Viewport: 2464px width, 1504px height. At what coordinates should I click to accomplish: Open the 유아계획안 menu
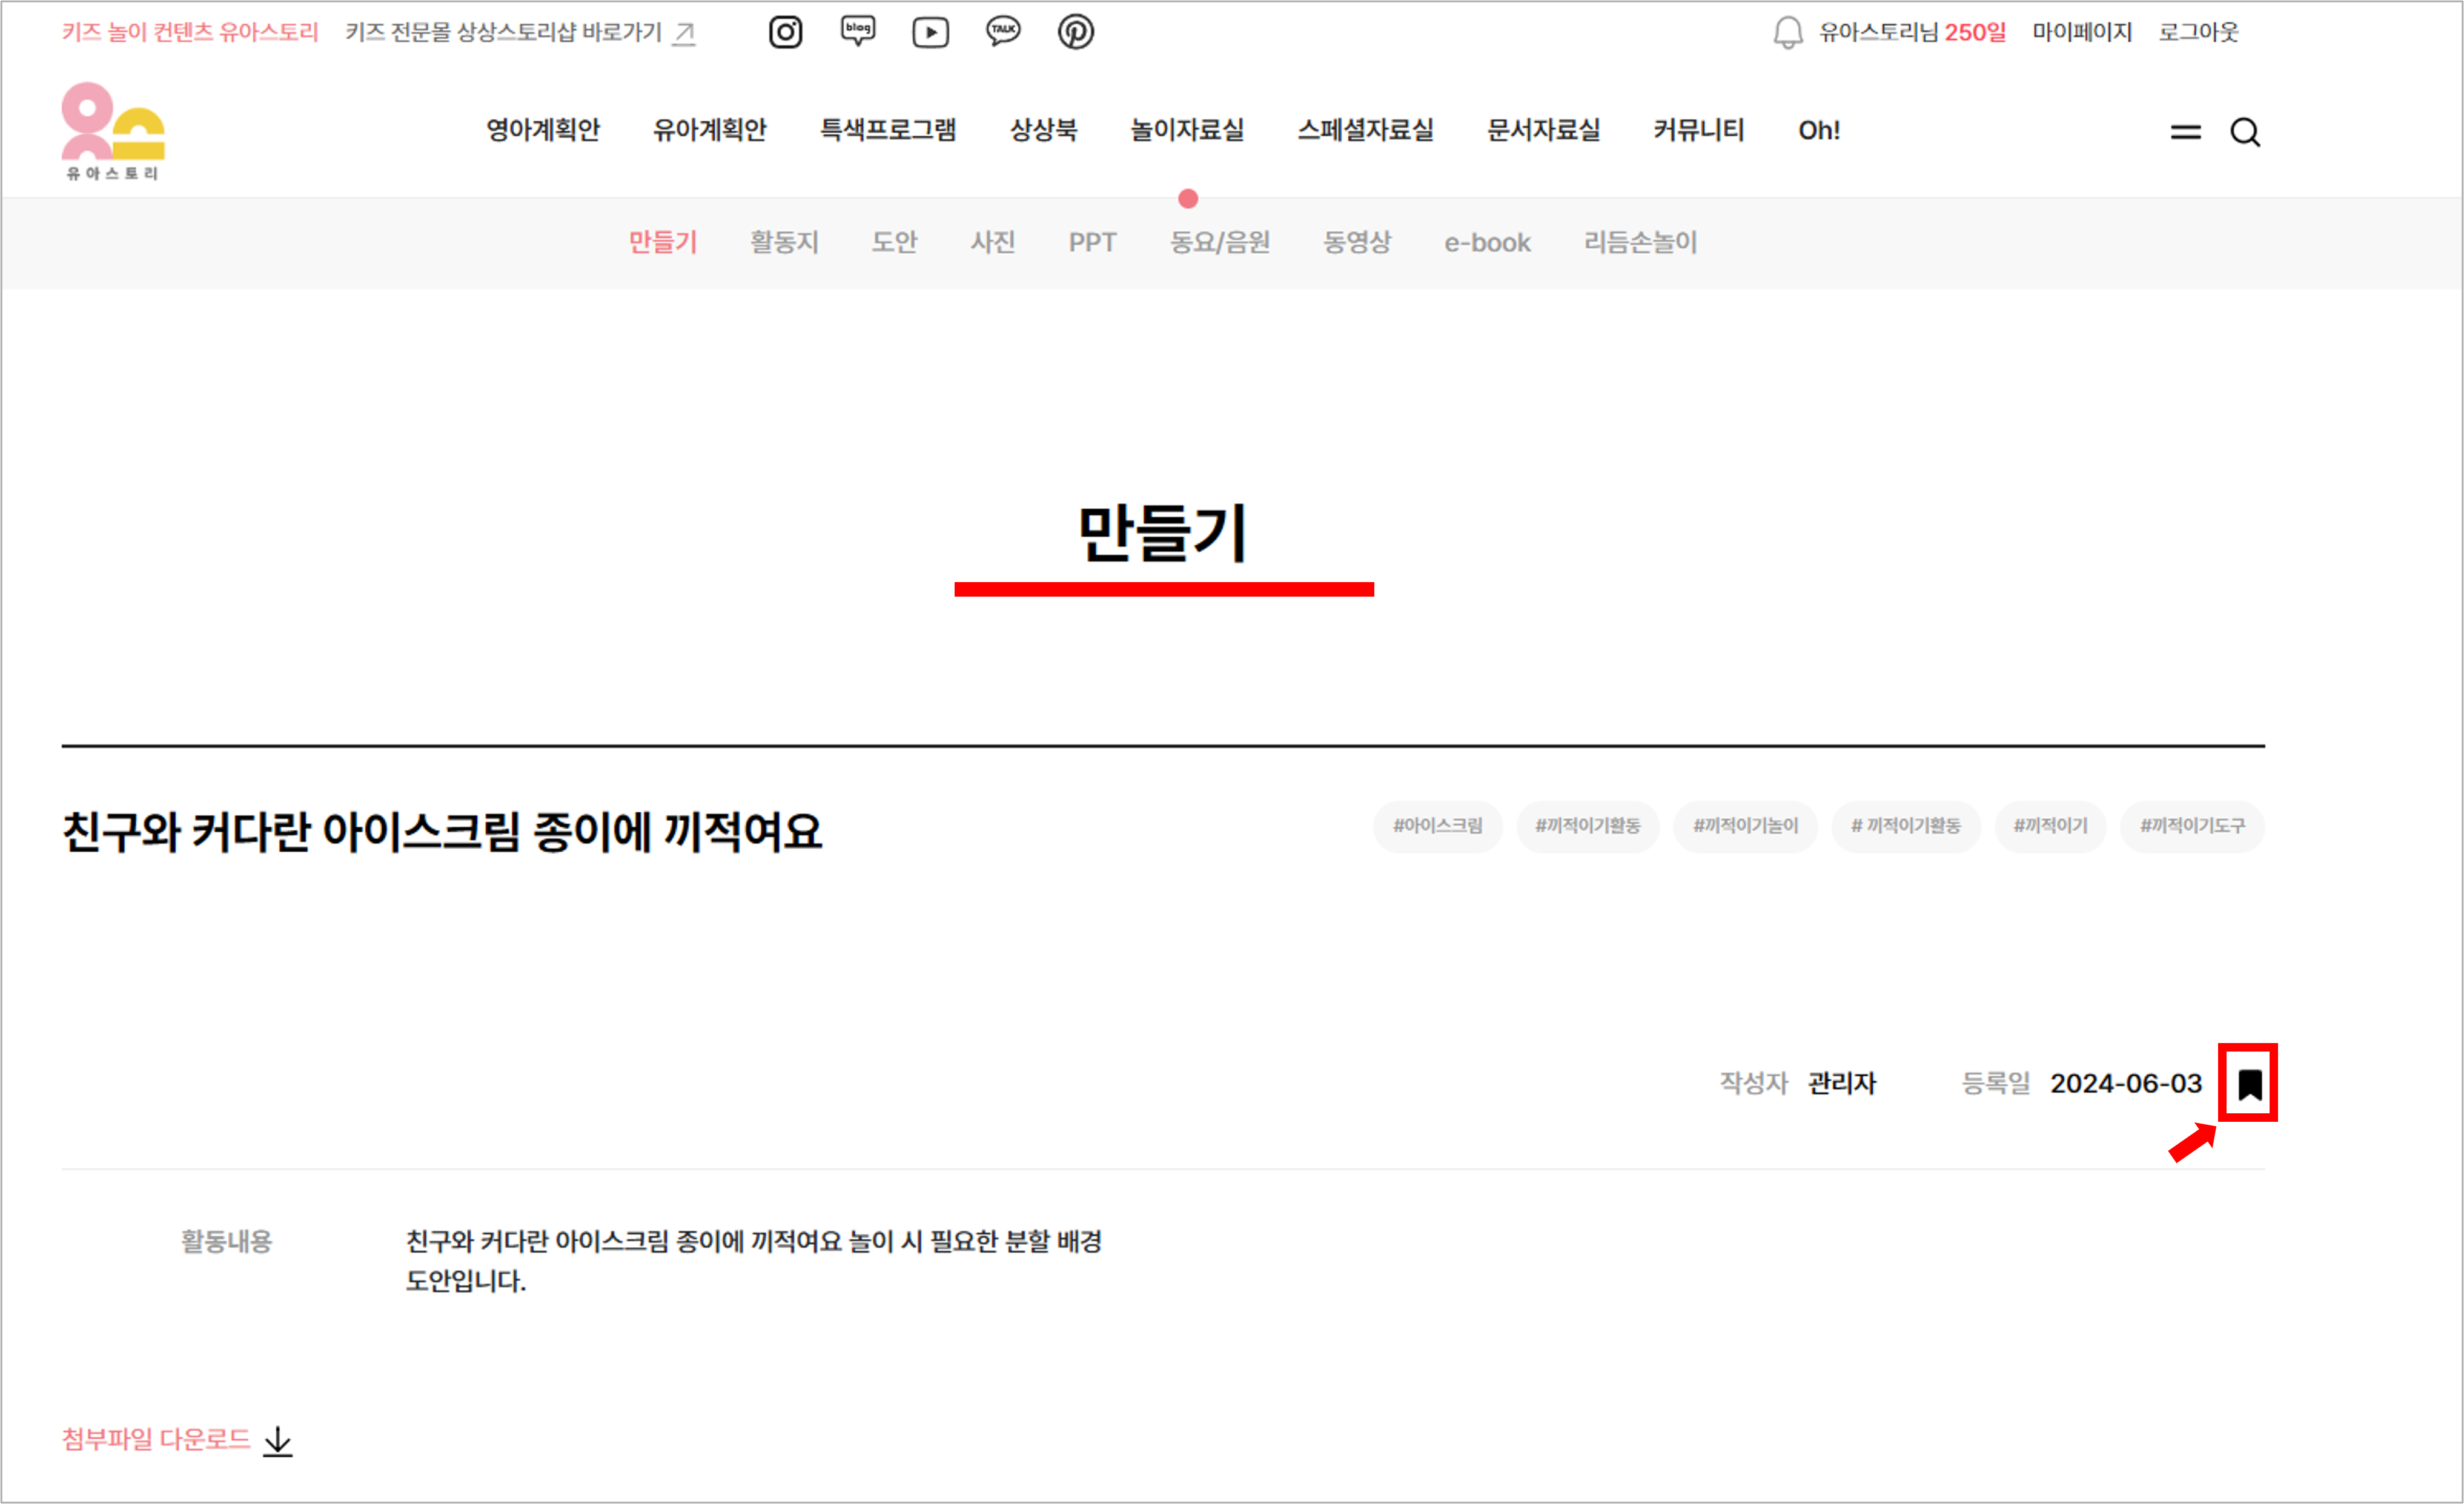[709, 130]
